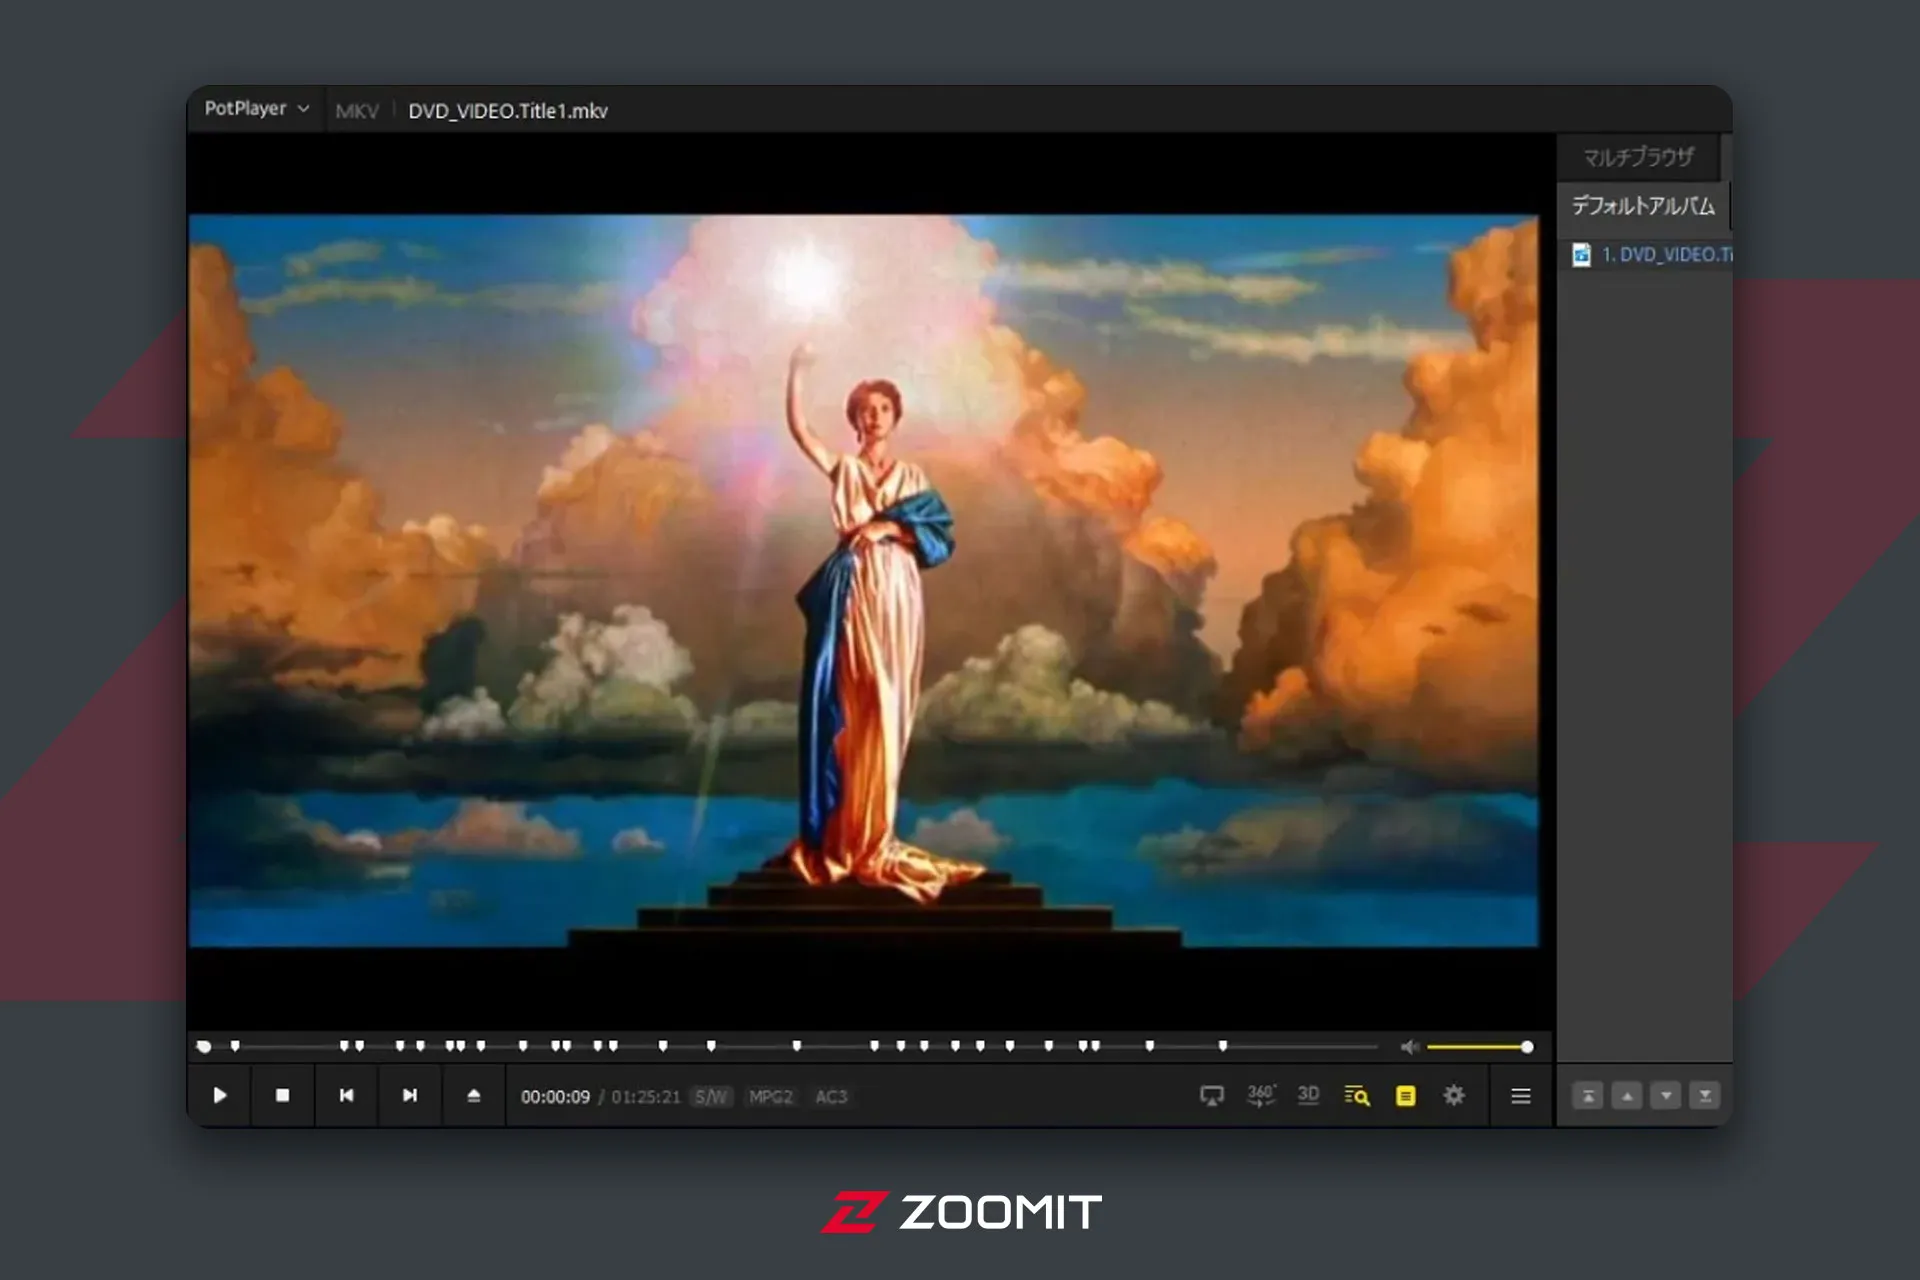Stop the video with the Stop button
The width and height of the screenshot is (1920, 1280).
282,1095
